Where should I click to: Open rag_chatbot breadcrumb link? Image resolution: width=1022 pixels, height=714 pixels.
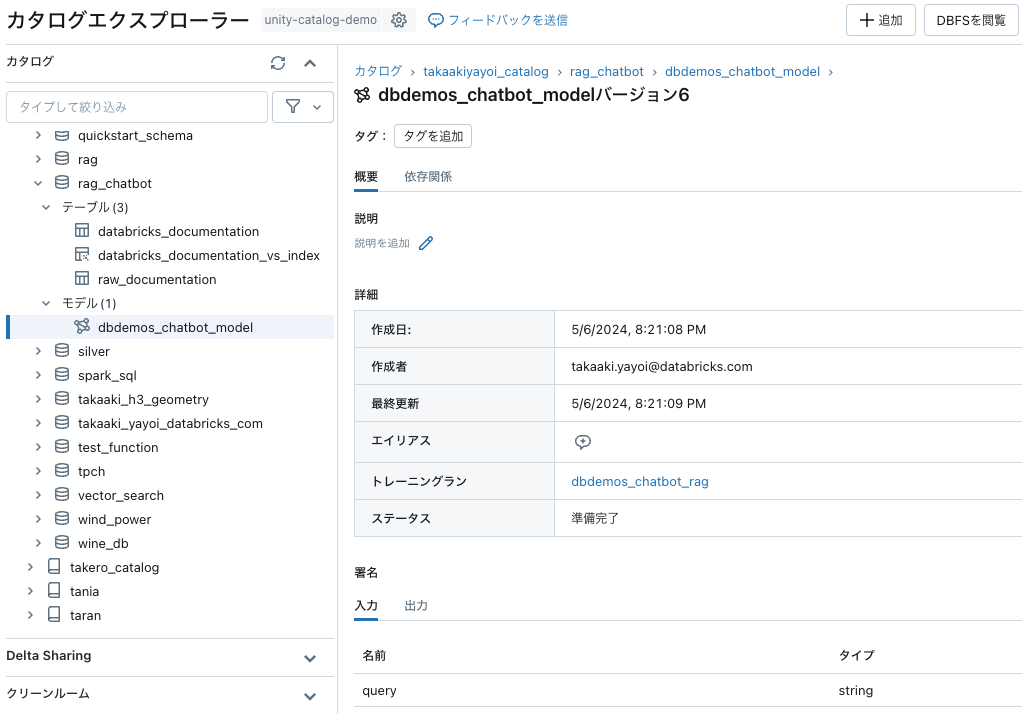[x=606, y=72]
